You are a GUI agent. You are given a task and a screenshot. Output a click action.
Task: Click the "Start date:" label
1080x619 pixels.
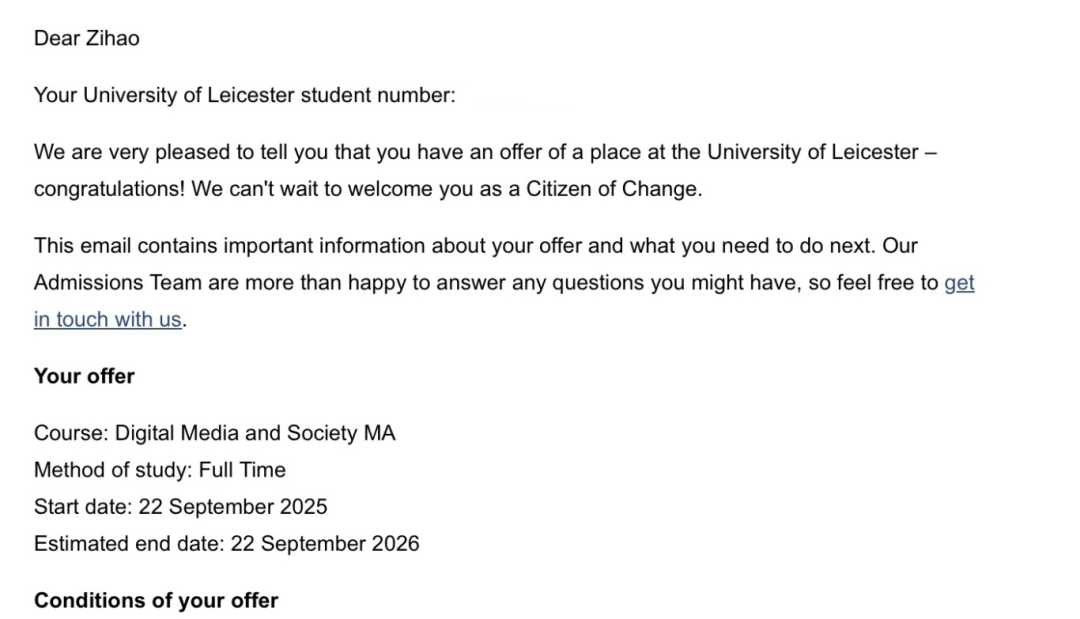tap(83, 507)
